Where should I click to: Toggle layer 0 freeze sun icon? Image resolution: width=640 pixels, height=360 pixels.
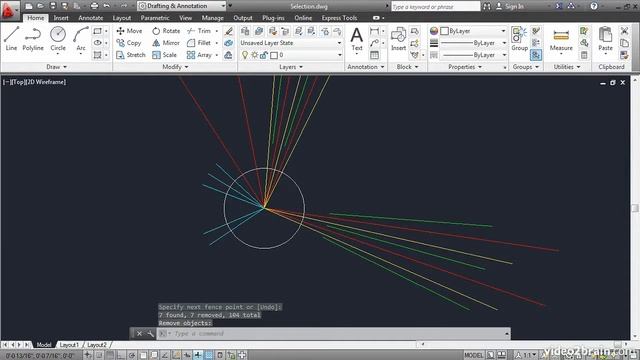(254, 55)
